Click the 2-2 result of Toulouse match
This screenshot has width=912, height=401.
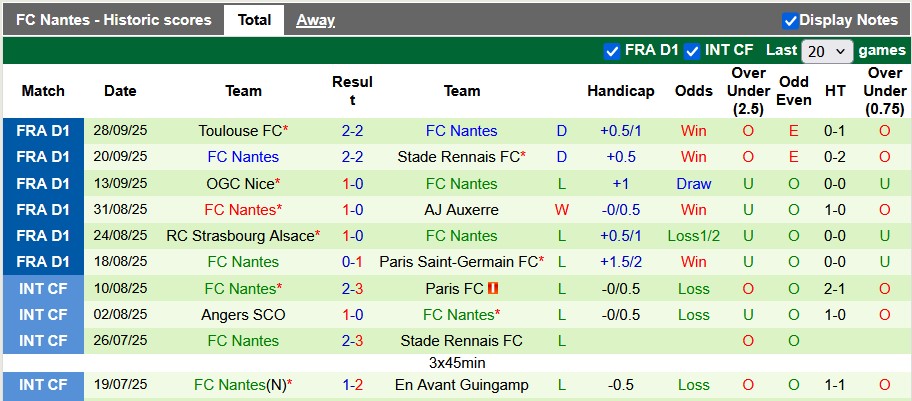coord(352,131)
